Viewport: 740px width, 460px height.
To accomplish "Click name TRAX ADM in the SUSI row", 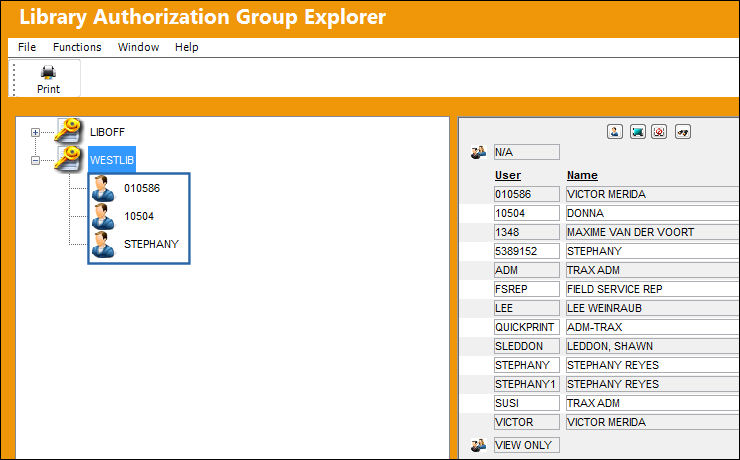I will (653, 403).
